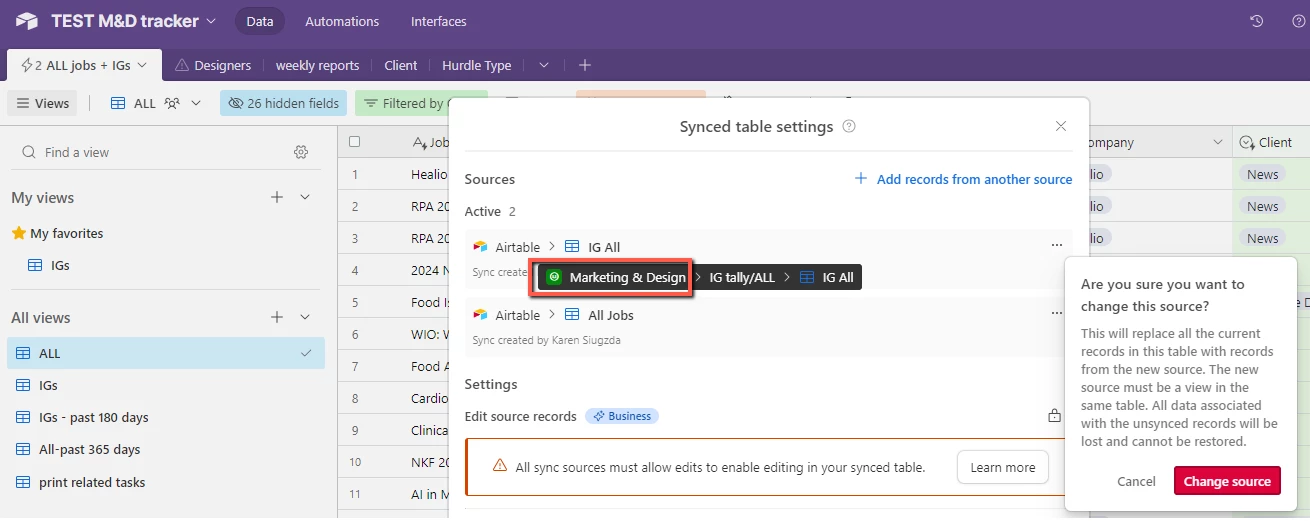Switch to the Automations tab
Screen dimensions: 1310x521
click(342, 21)
